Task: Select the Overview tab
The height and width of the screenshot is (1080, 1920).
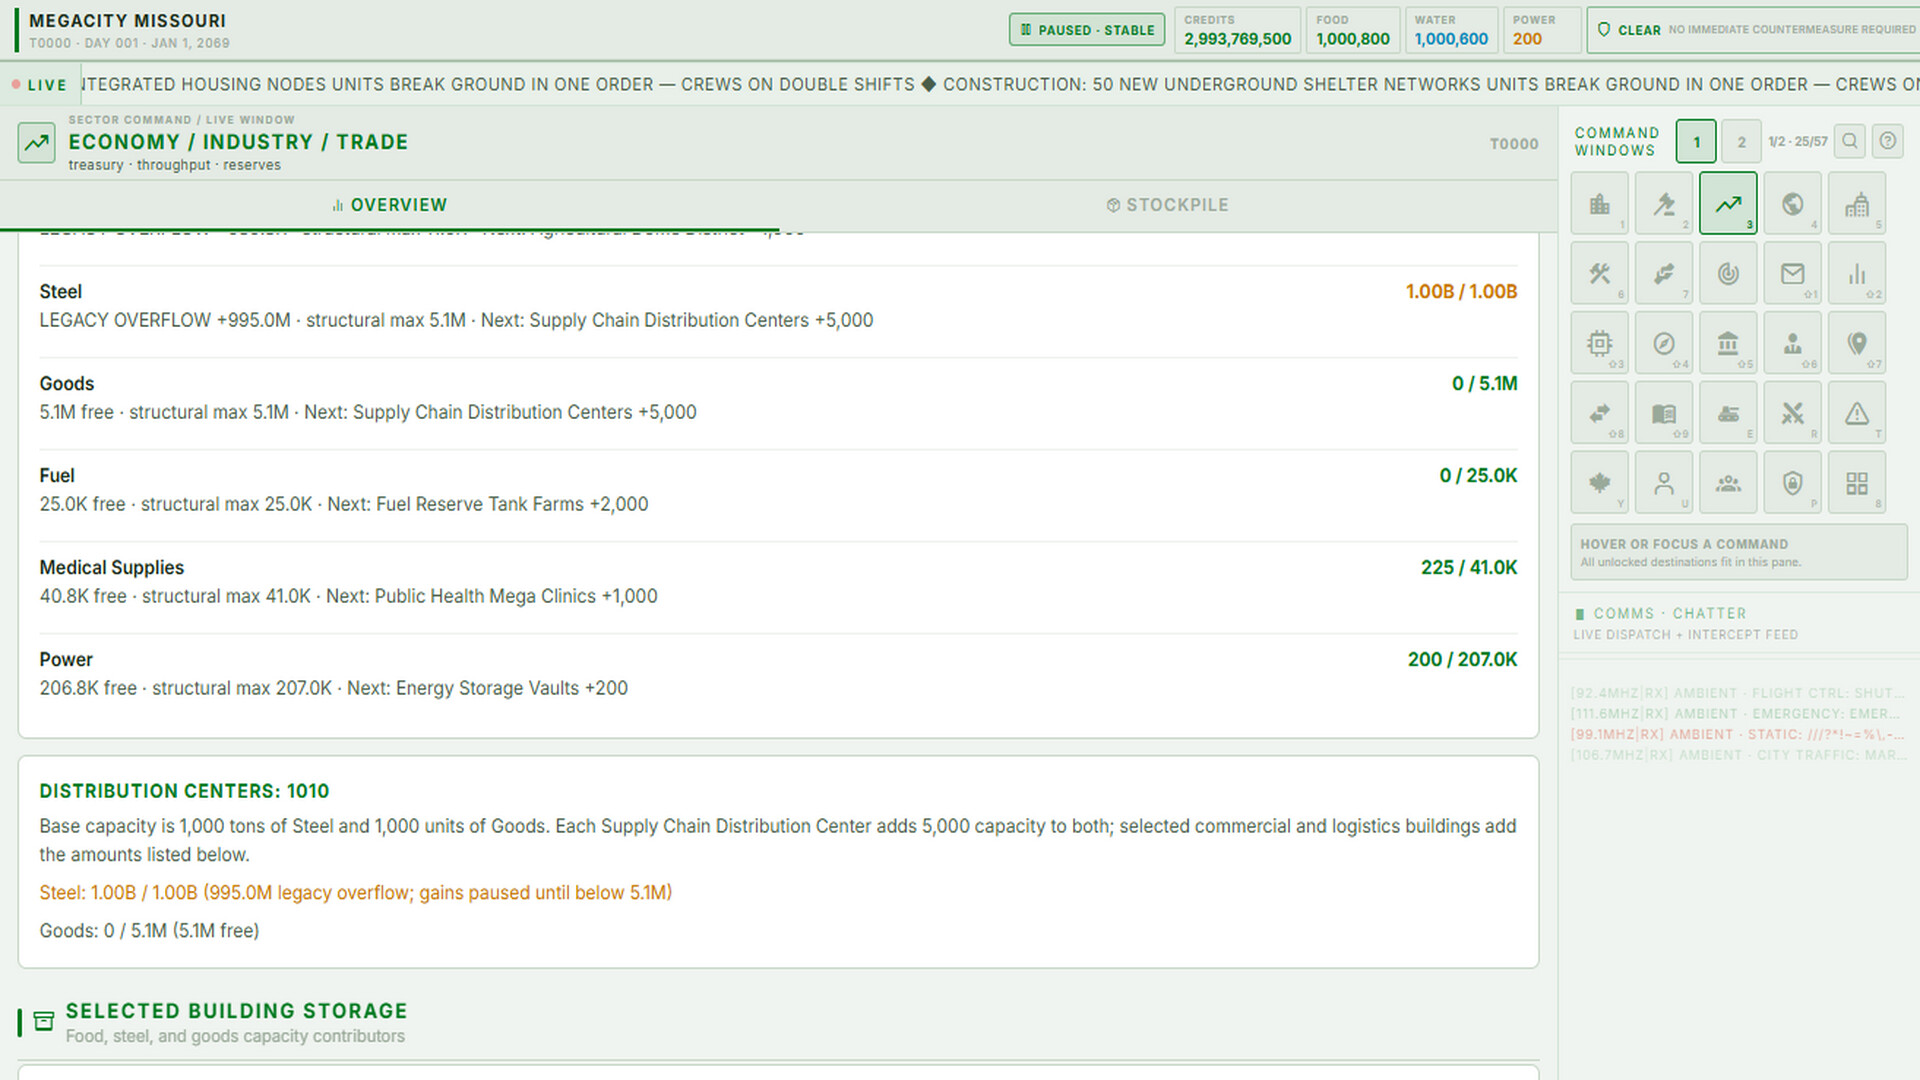Action: pos(389,205)
